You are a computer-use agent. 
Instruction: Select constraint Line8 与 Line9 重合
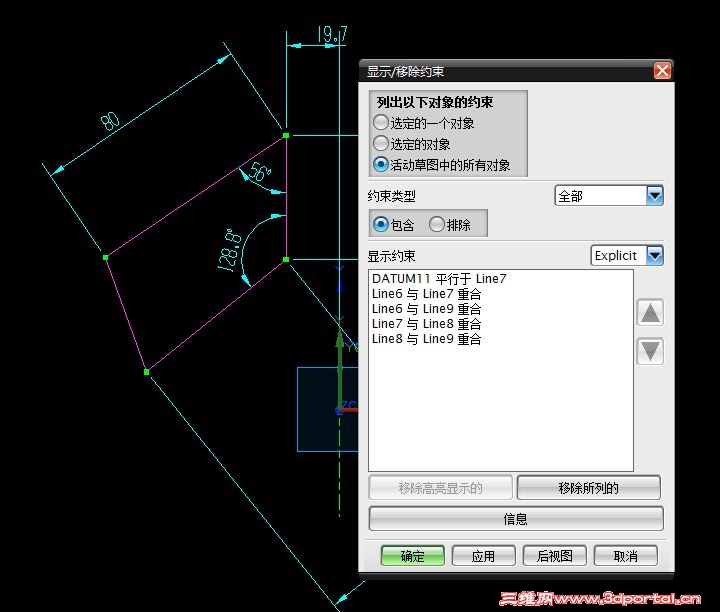tap(427, 339)
